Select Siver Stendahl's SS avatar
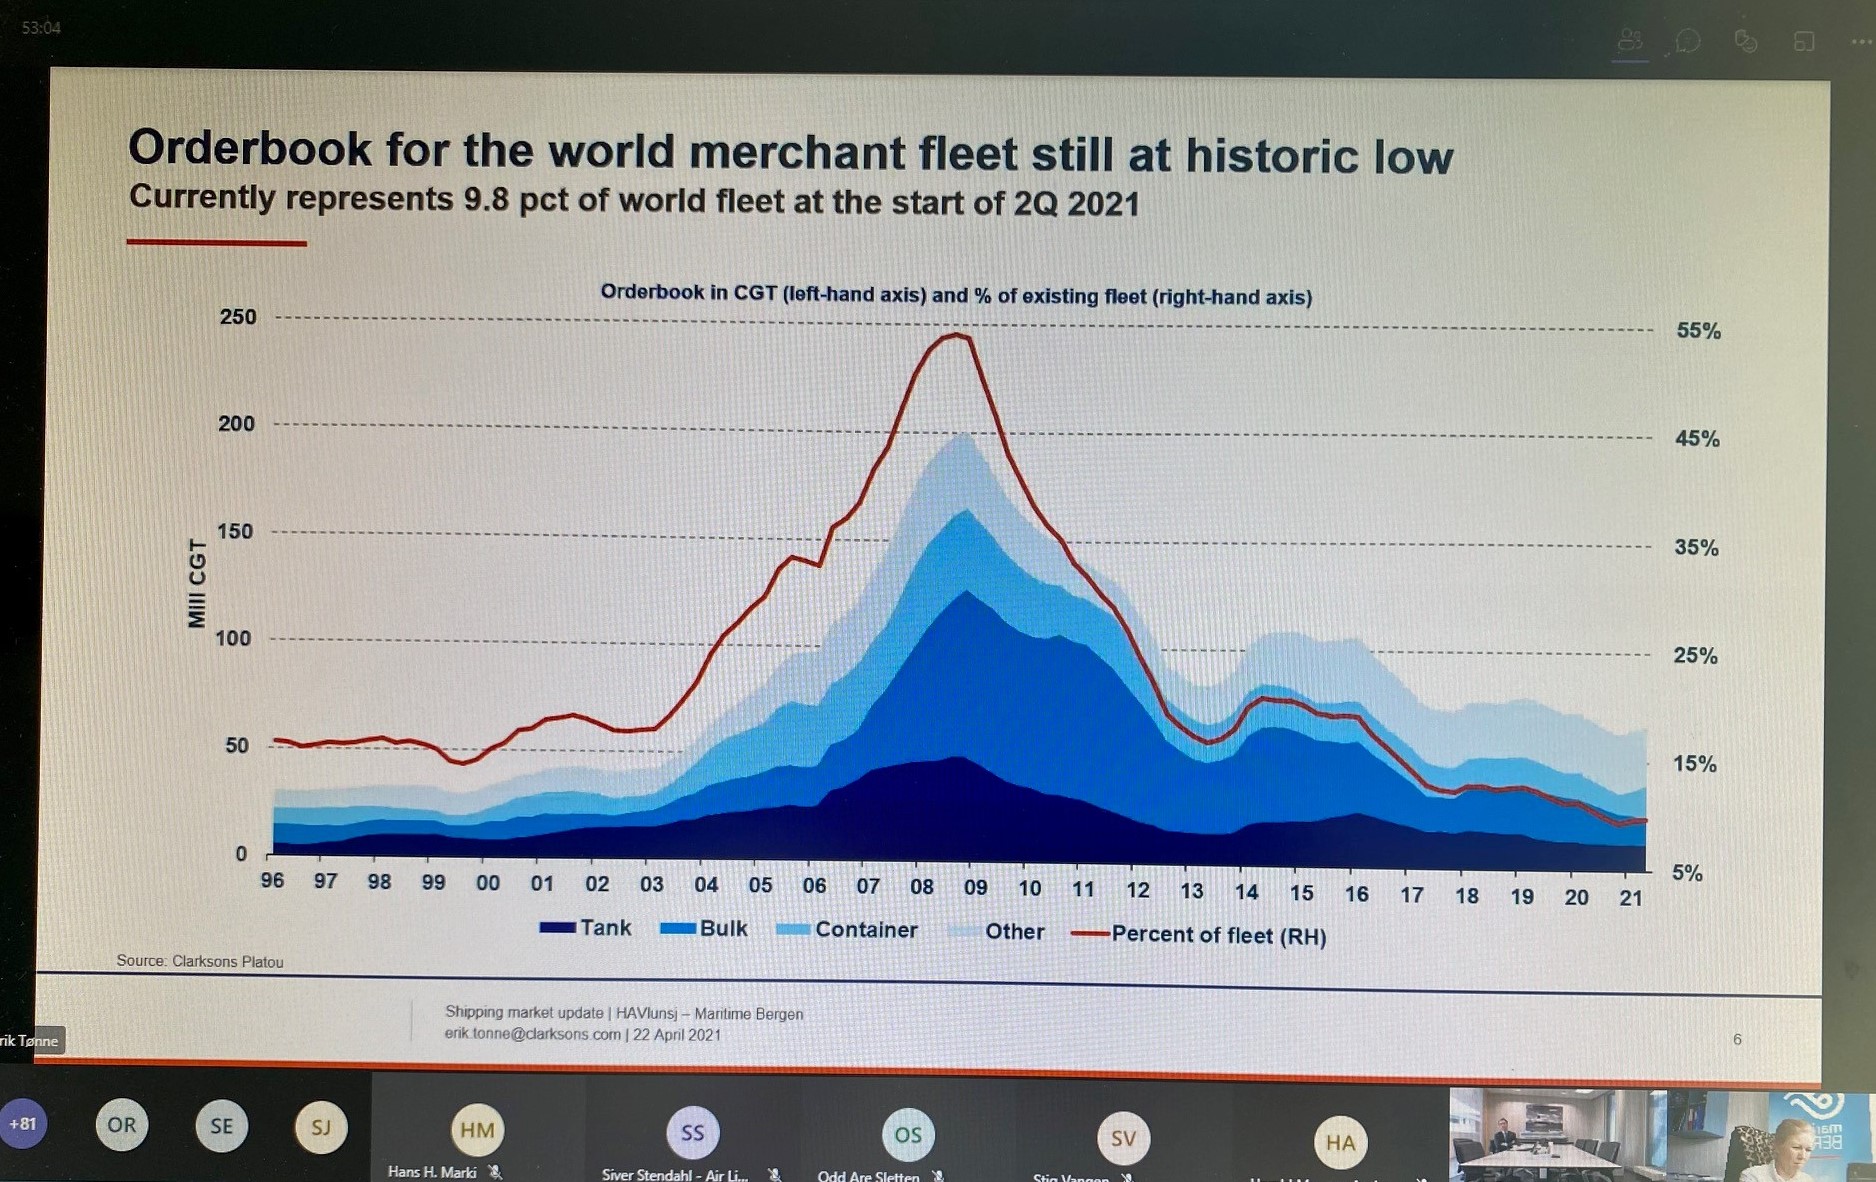The image size is (1876, 1182). (692, 1133)
